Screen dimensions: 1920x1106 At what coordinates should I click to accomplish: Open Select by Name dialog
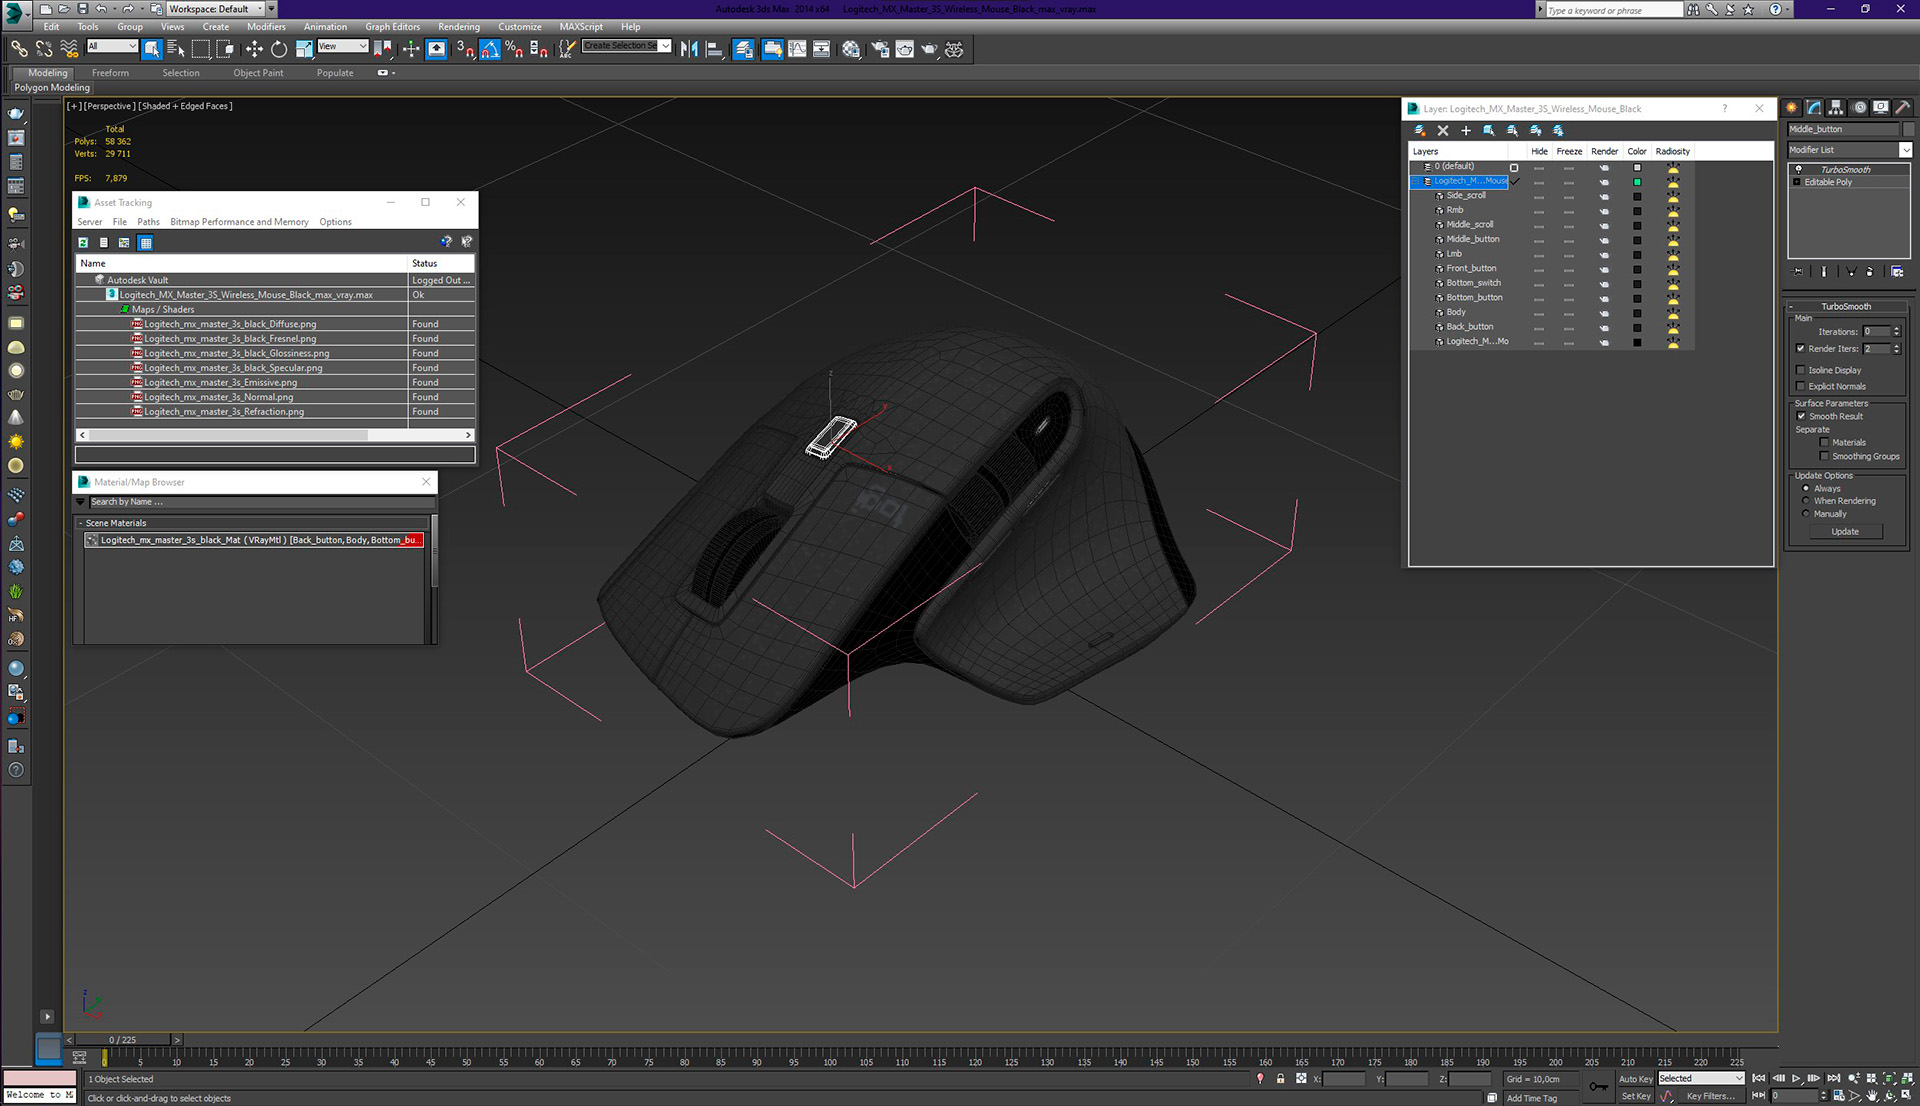coord(176,49)
